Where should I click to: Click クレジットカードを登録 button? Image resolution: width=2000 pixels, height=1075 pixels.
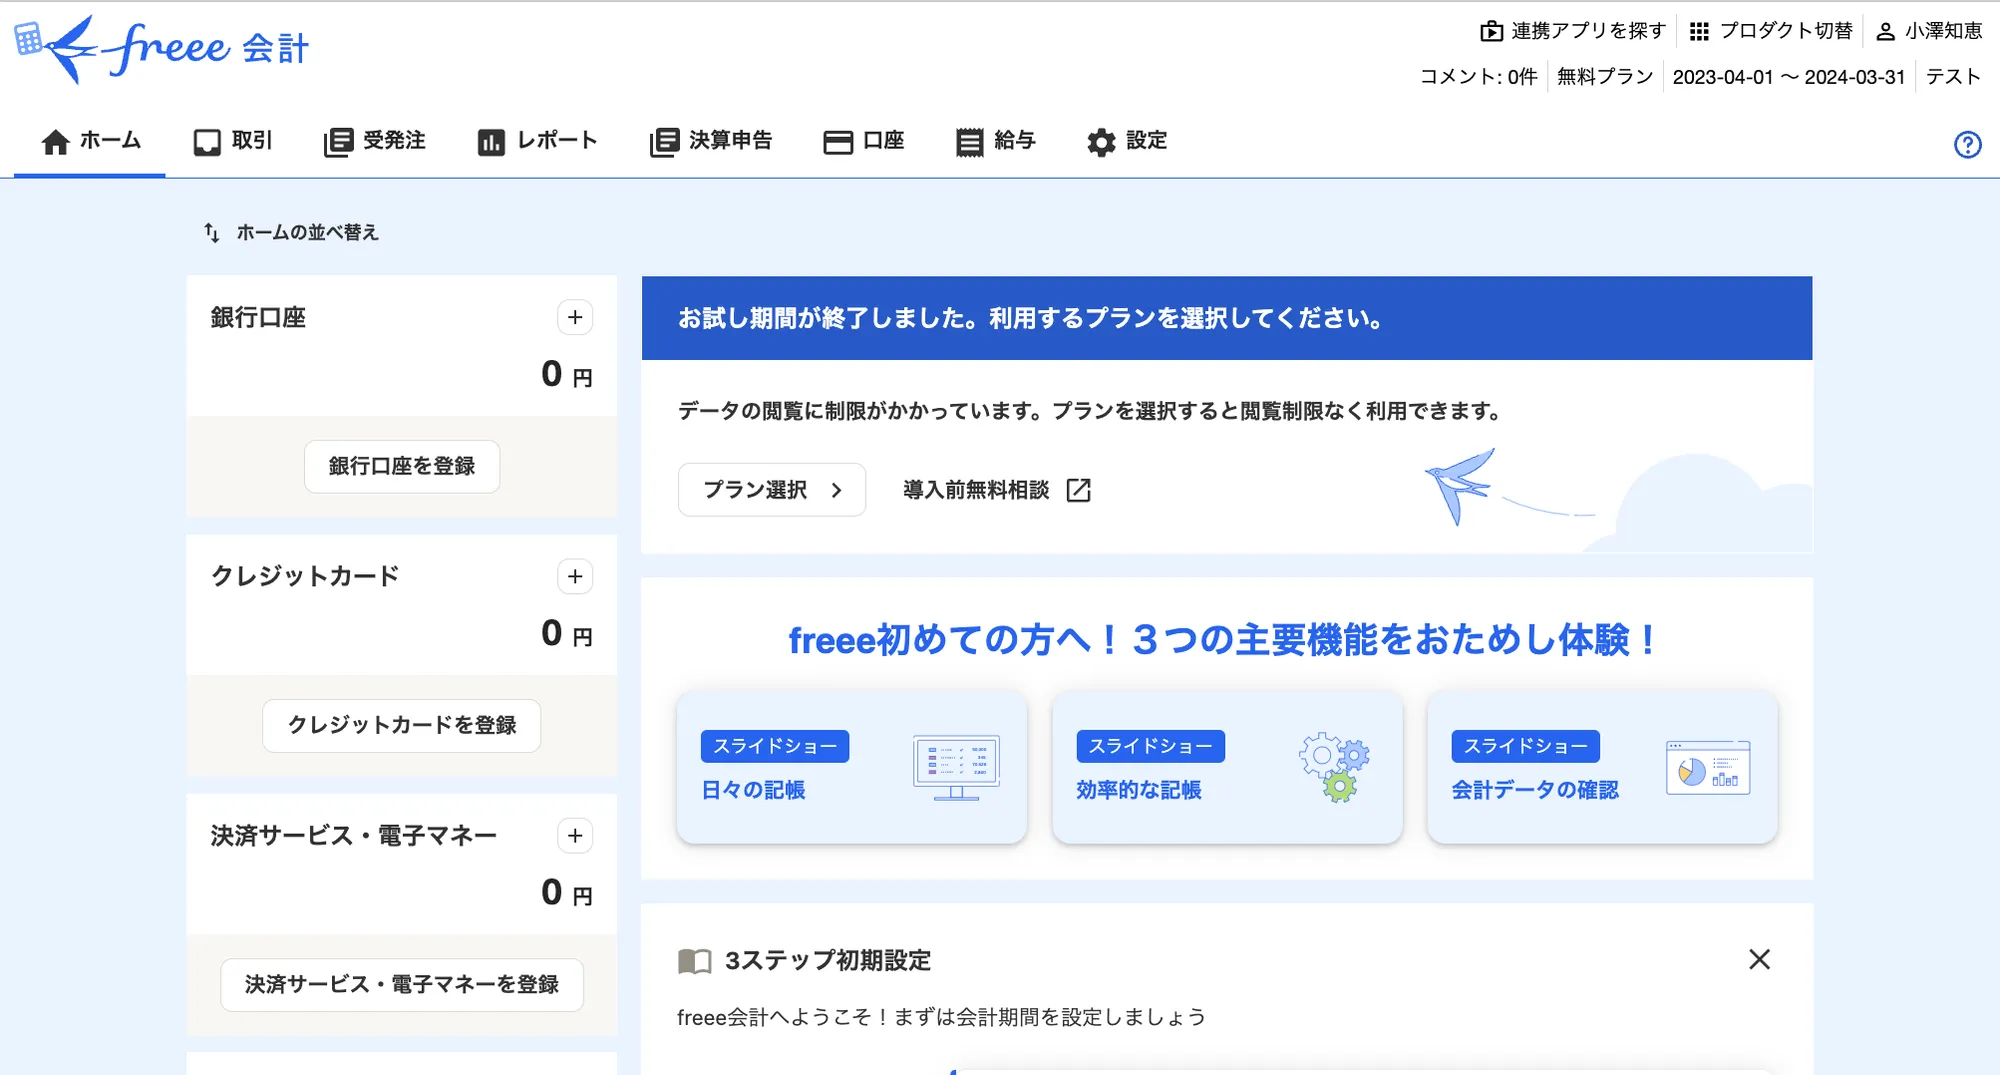(402, 725)
